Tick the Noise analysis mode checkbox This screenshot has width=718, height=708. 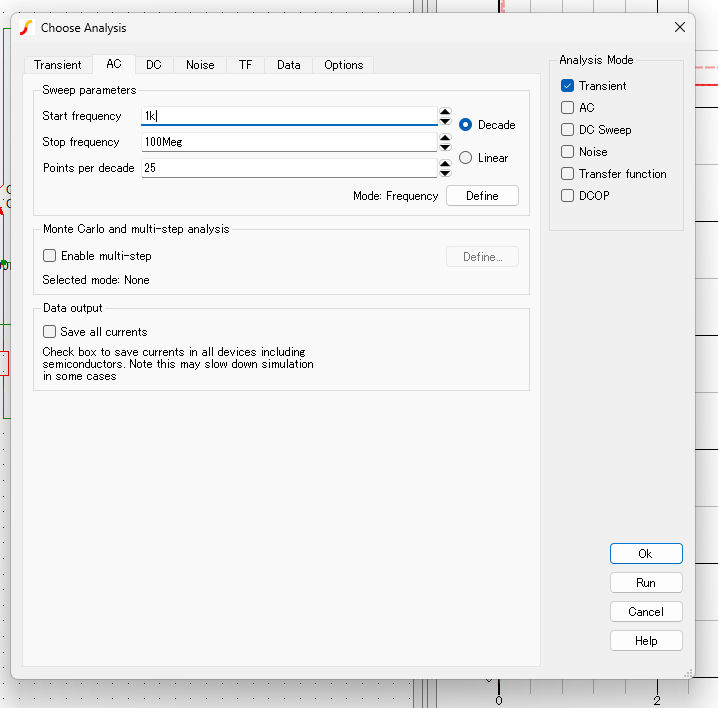(x=568, y=152)
